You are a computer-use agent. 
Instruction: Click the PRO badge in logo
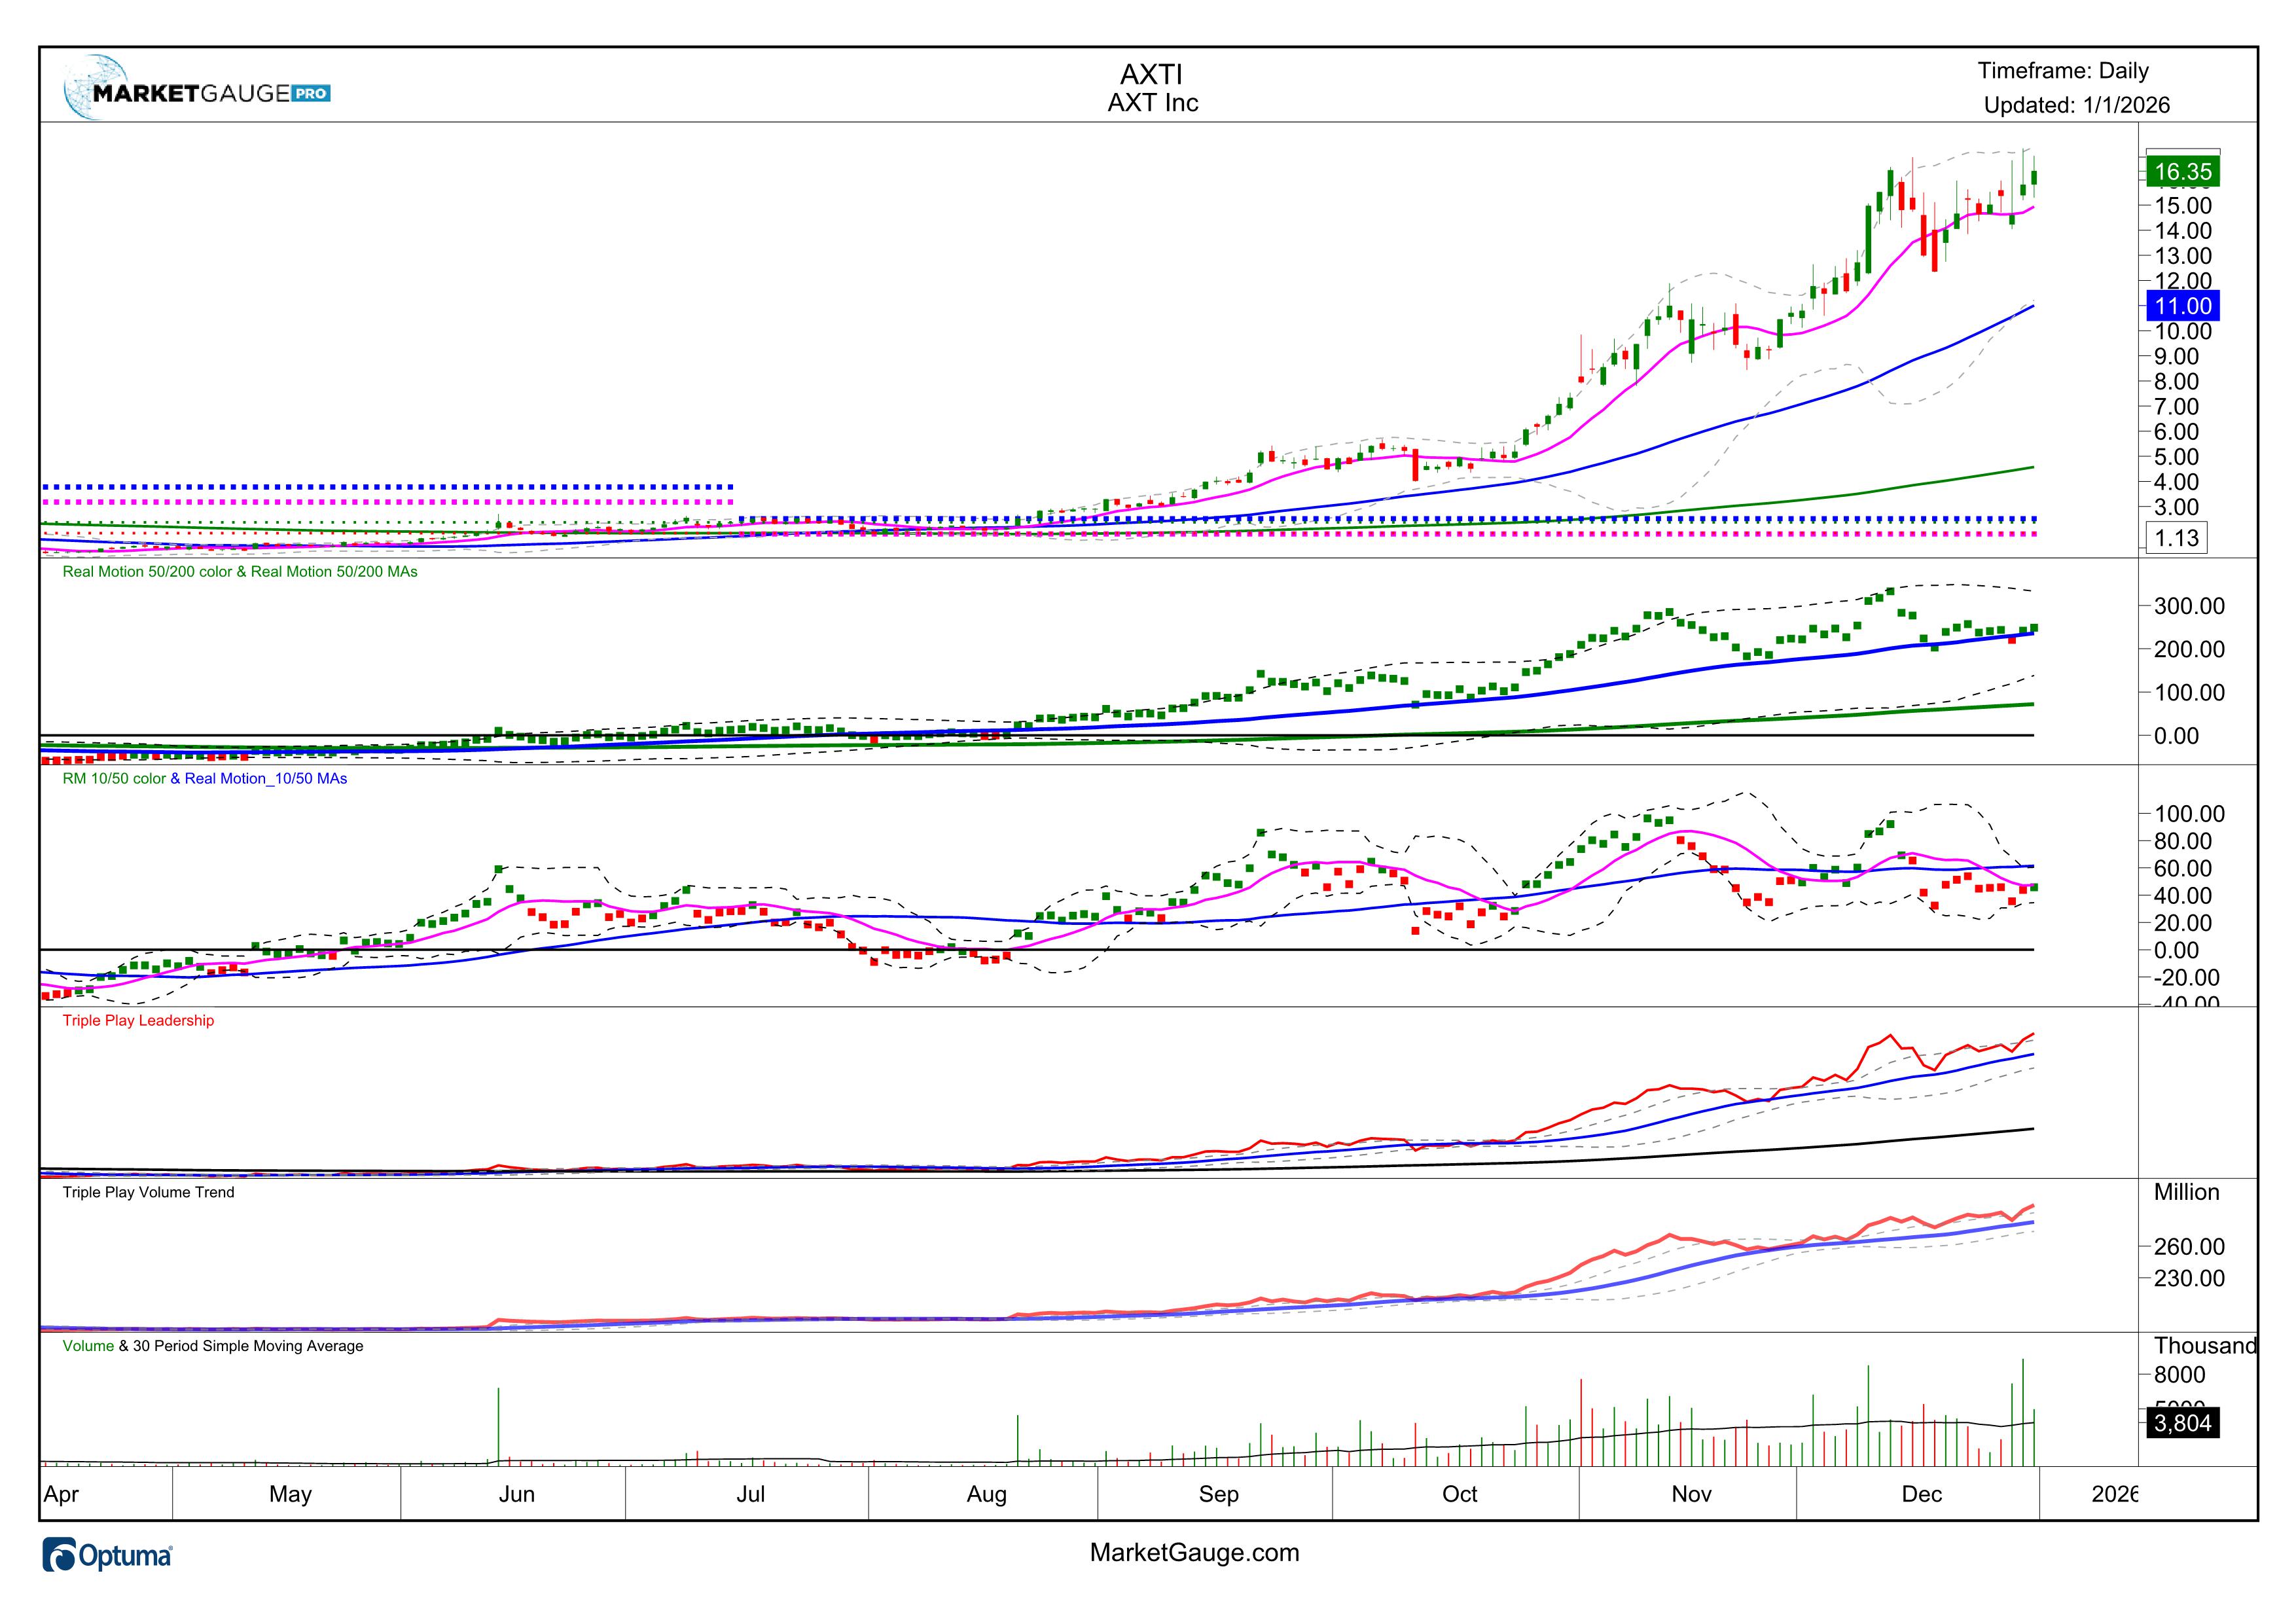(311, 94)
